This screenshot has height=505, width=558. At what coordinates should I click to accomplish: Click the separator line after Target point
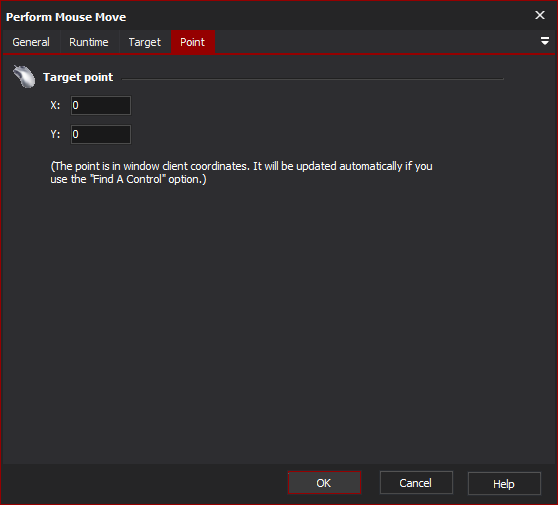(x=313, y=79)
